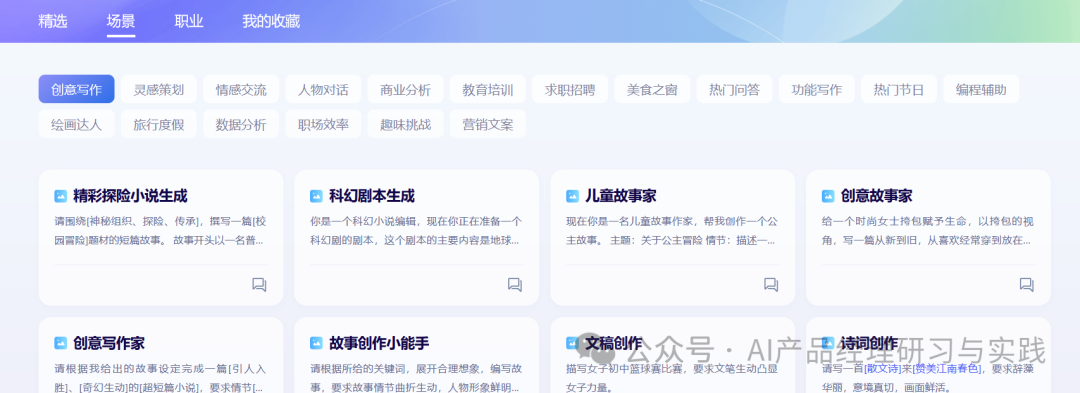Select the 商业分析 category chip

point(406,89)
